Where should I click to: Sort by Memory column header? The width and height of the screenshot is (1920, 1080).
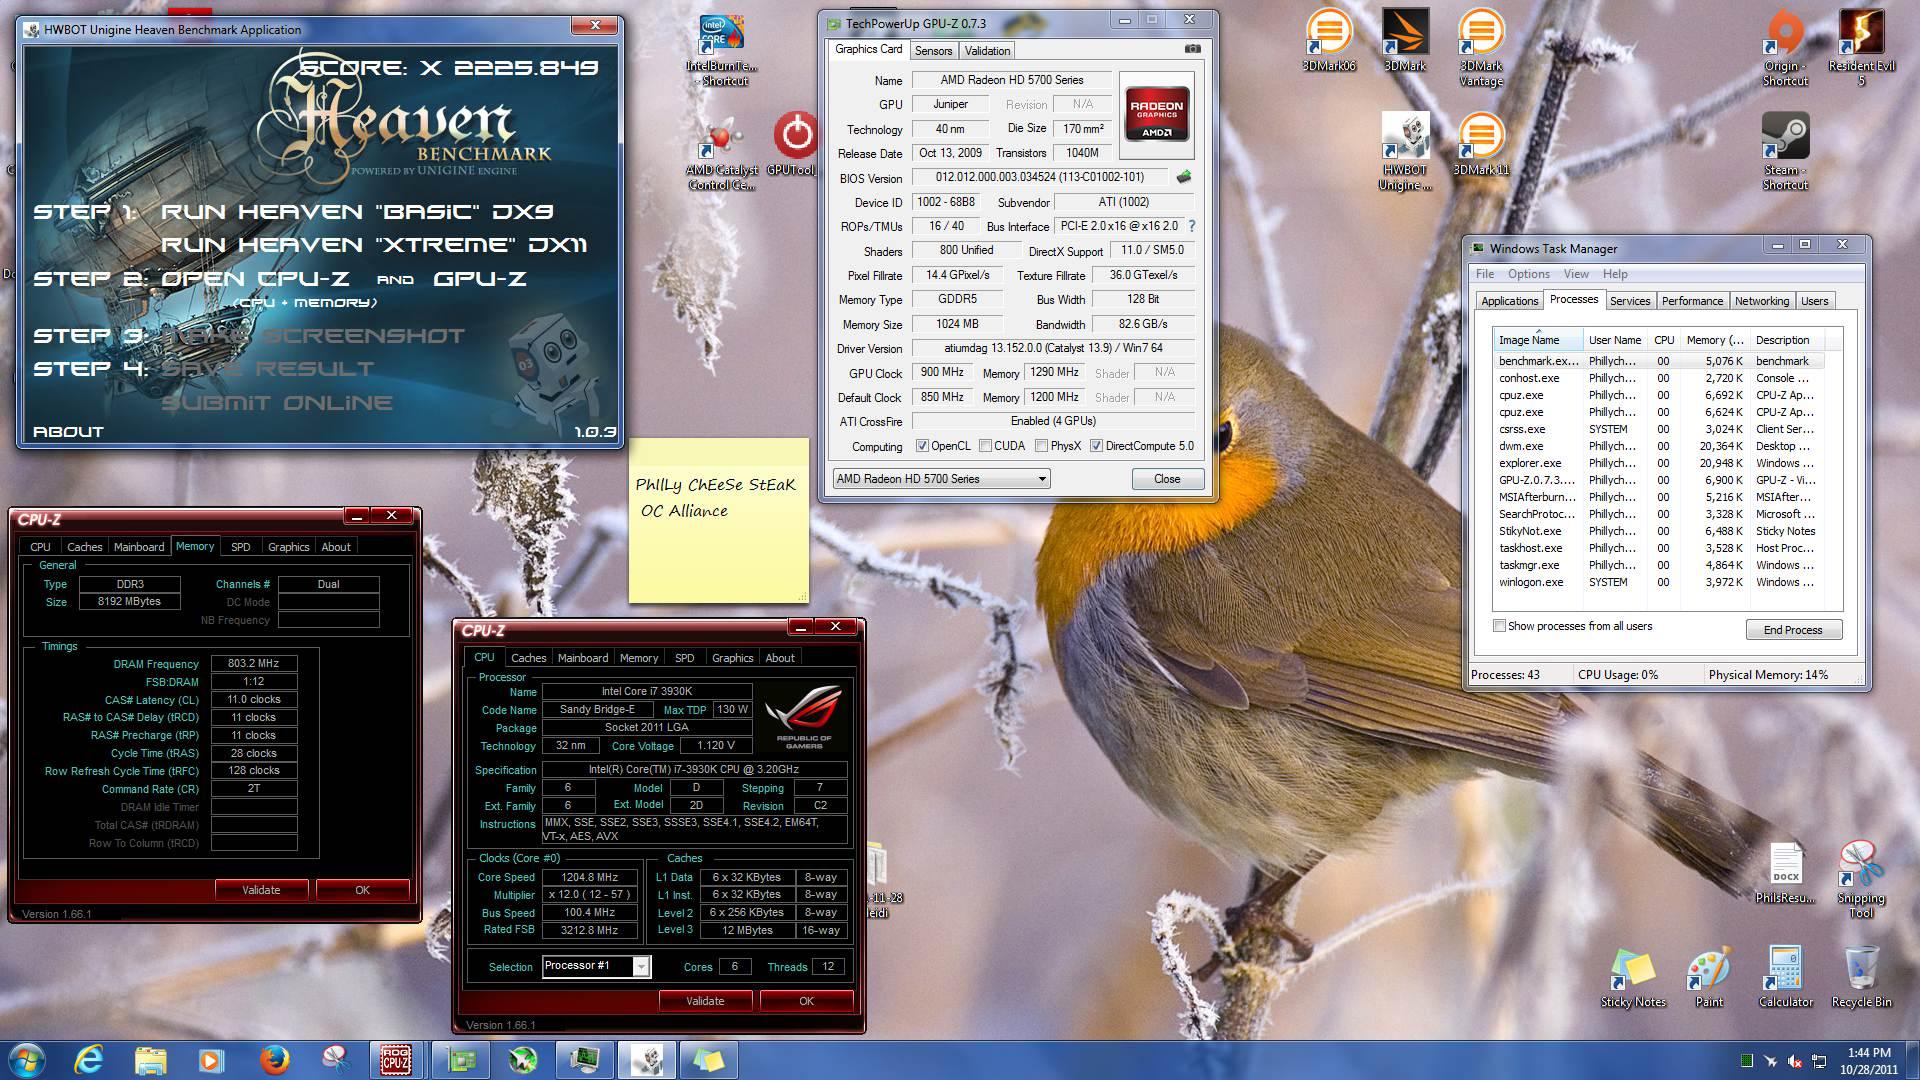click(x=1714, y=340)
